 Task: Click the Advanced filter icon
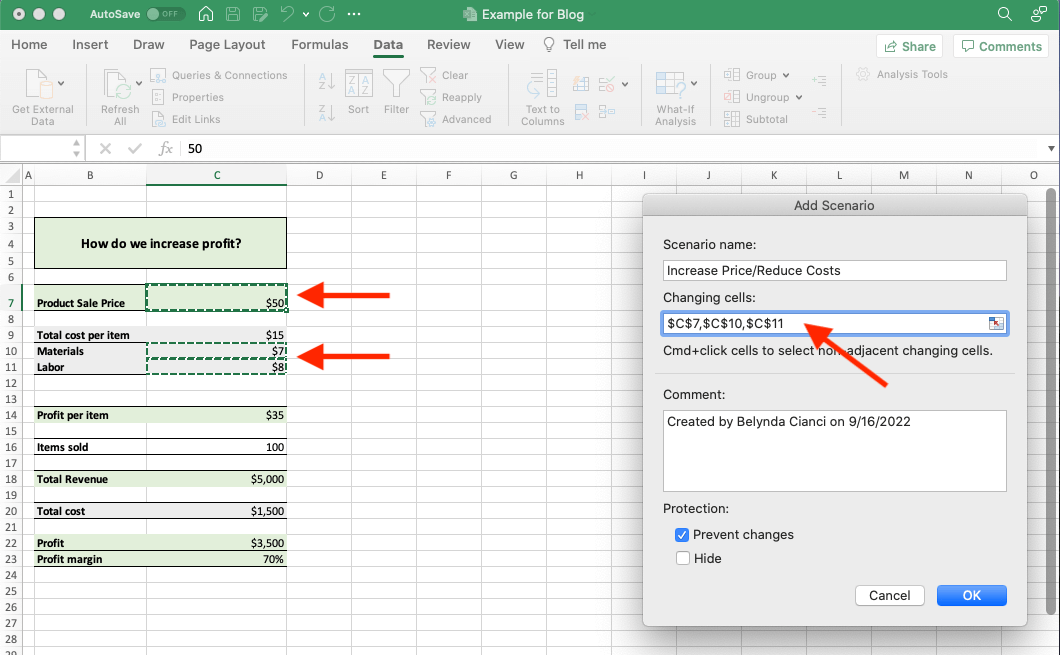[x=460, y=118]
